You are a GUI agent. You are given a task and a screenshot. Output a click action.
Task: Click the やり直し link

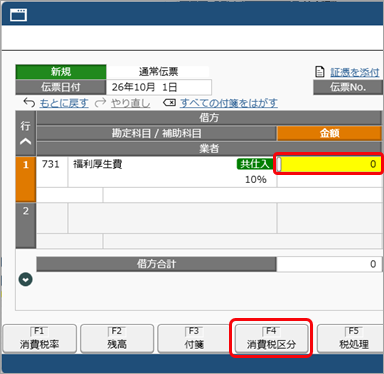(130, 103)
